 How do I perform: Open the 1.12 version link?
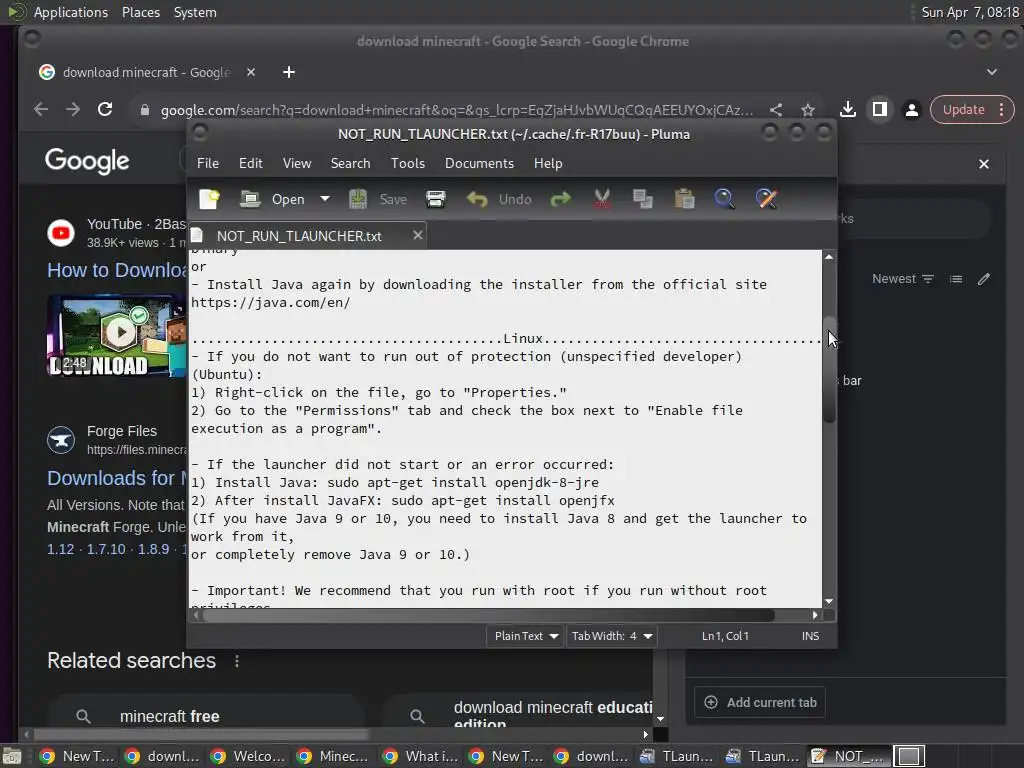point(61,549)
